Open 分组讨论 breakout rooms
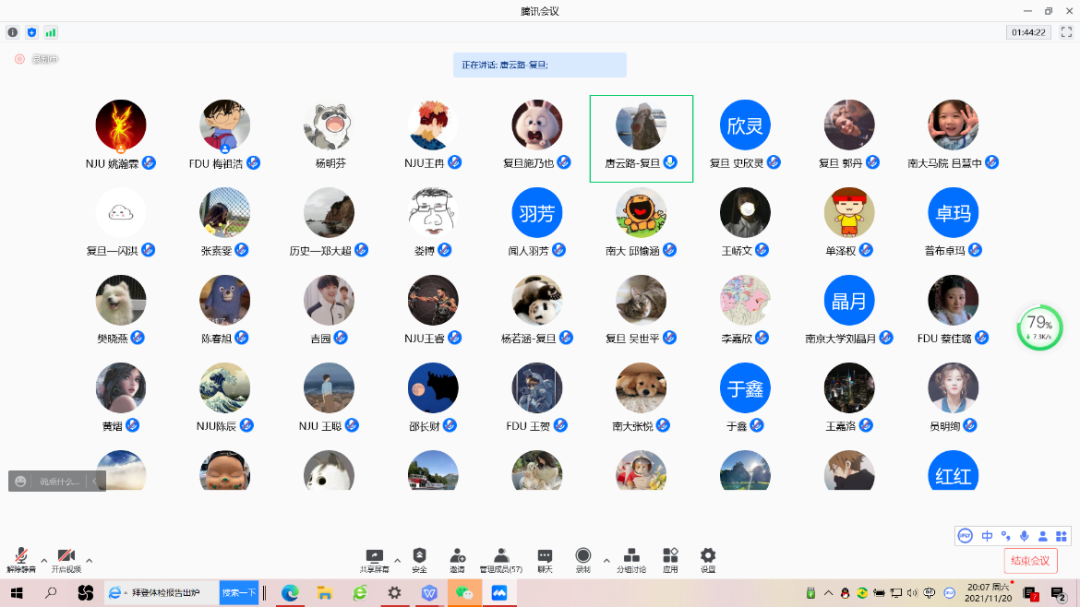Image resolution: width=1080 pixels, height=607 pixels. click(631, 559)
